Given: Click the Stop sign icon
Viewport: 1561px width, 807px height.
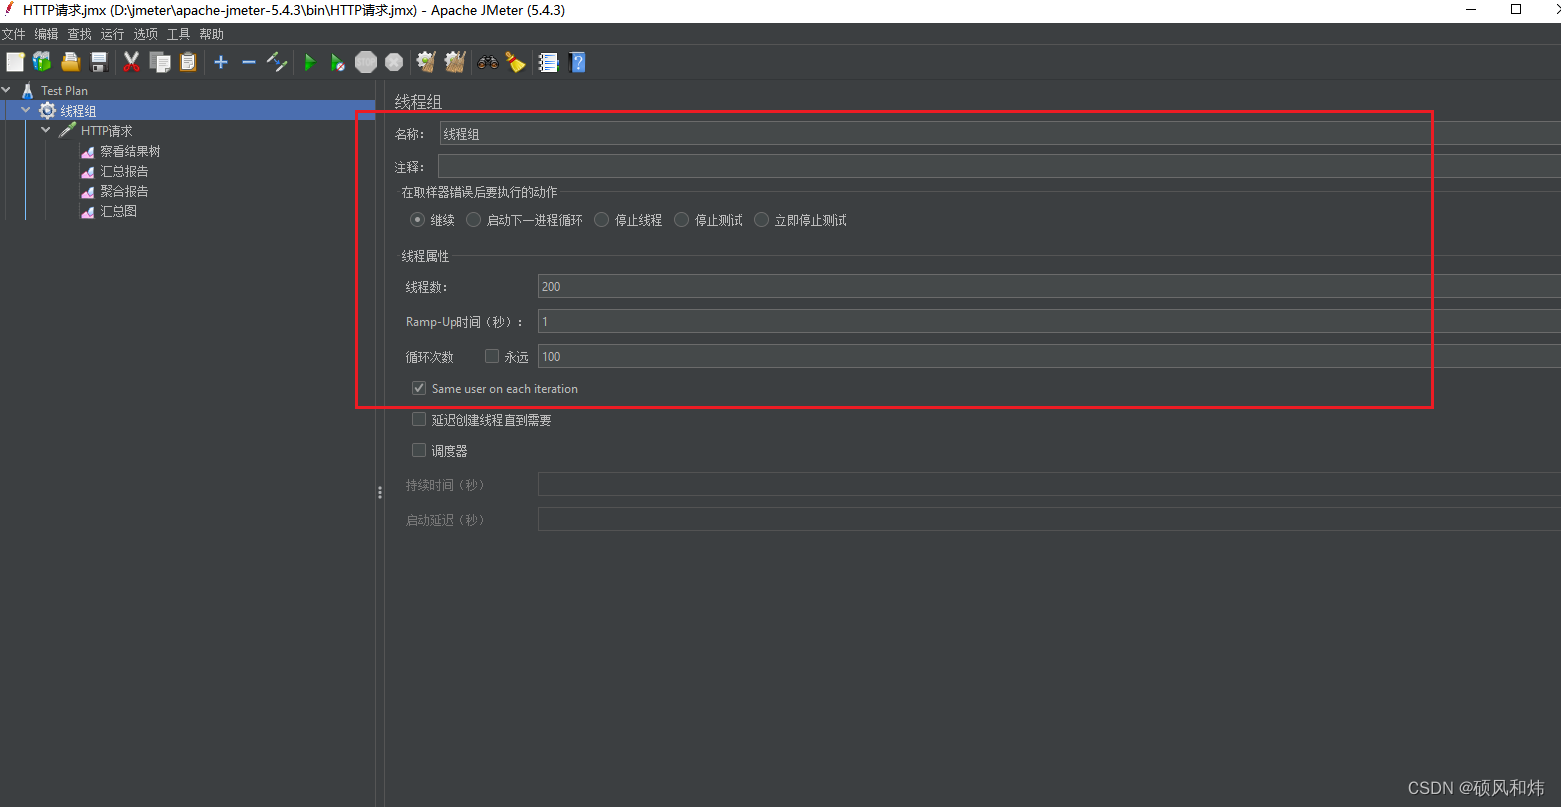Looking at the screenshot, I should point(366,62).
